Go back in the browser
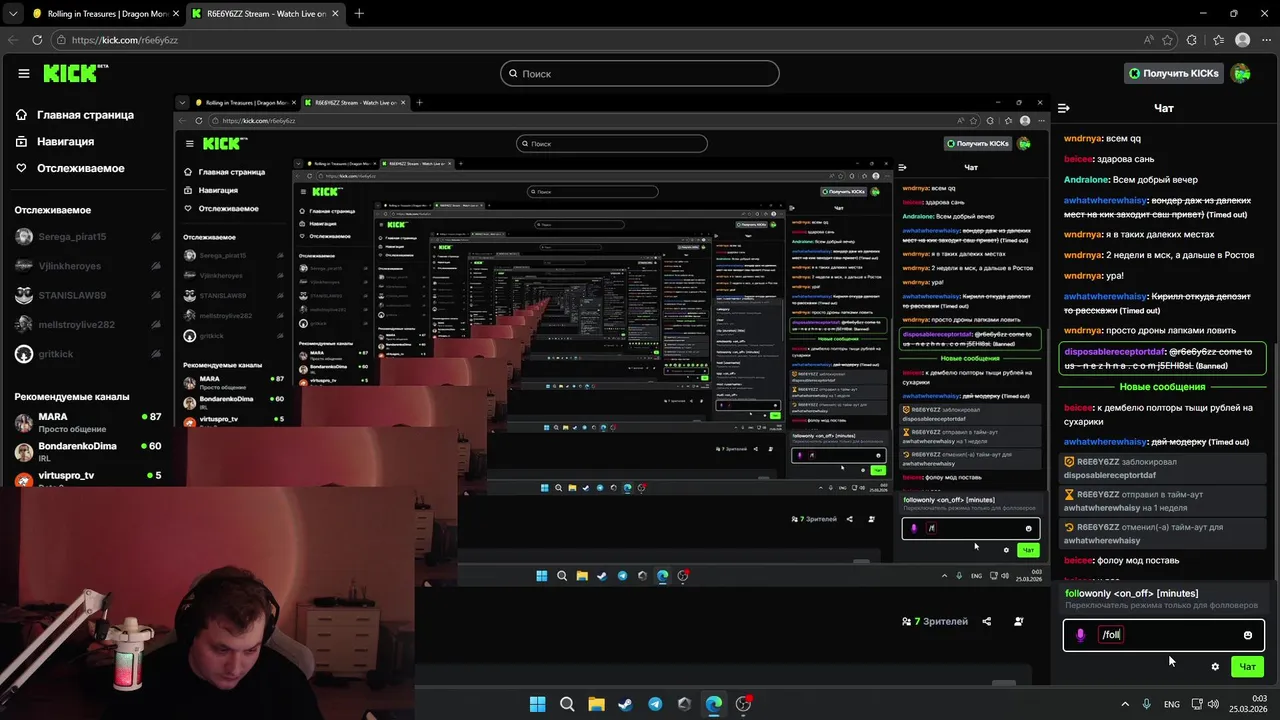The width and height of the screenshot is (1280, 720). point(13,40)
